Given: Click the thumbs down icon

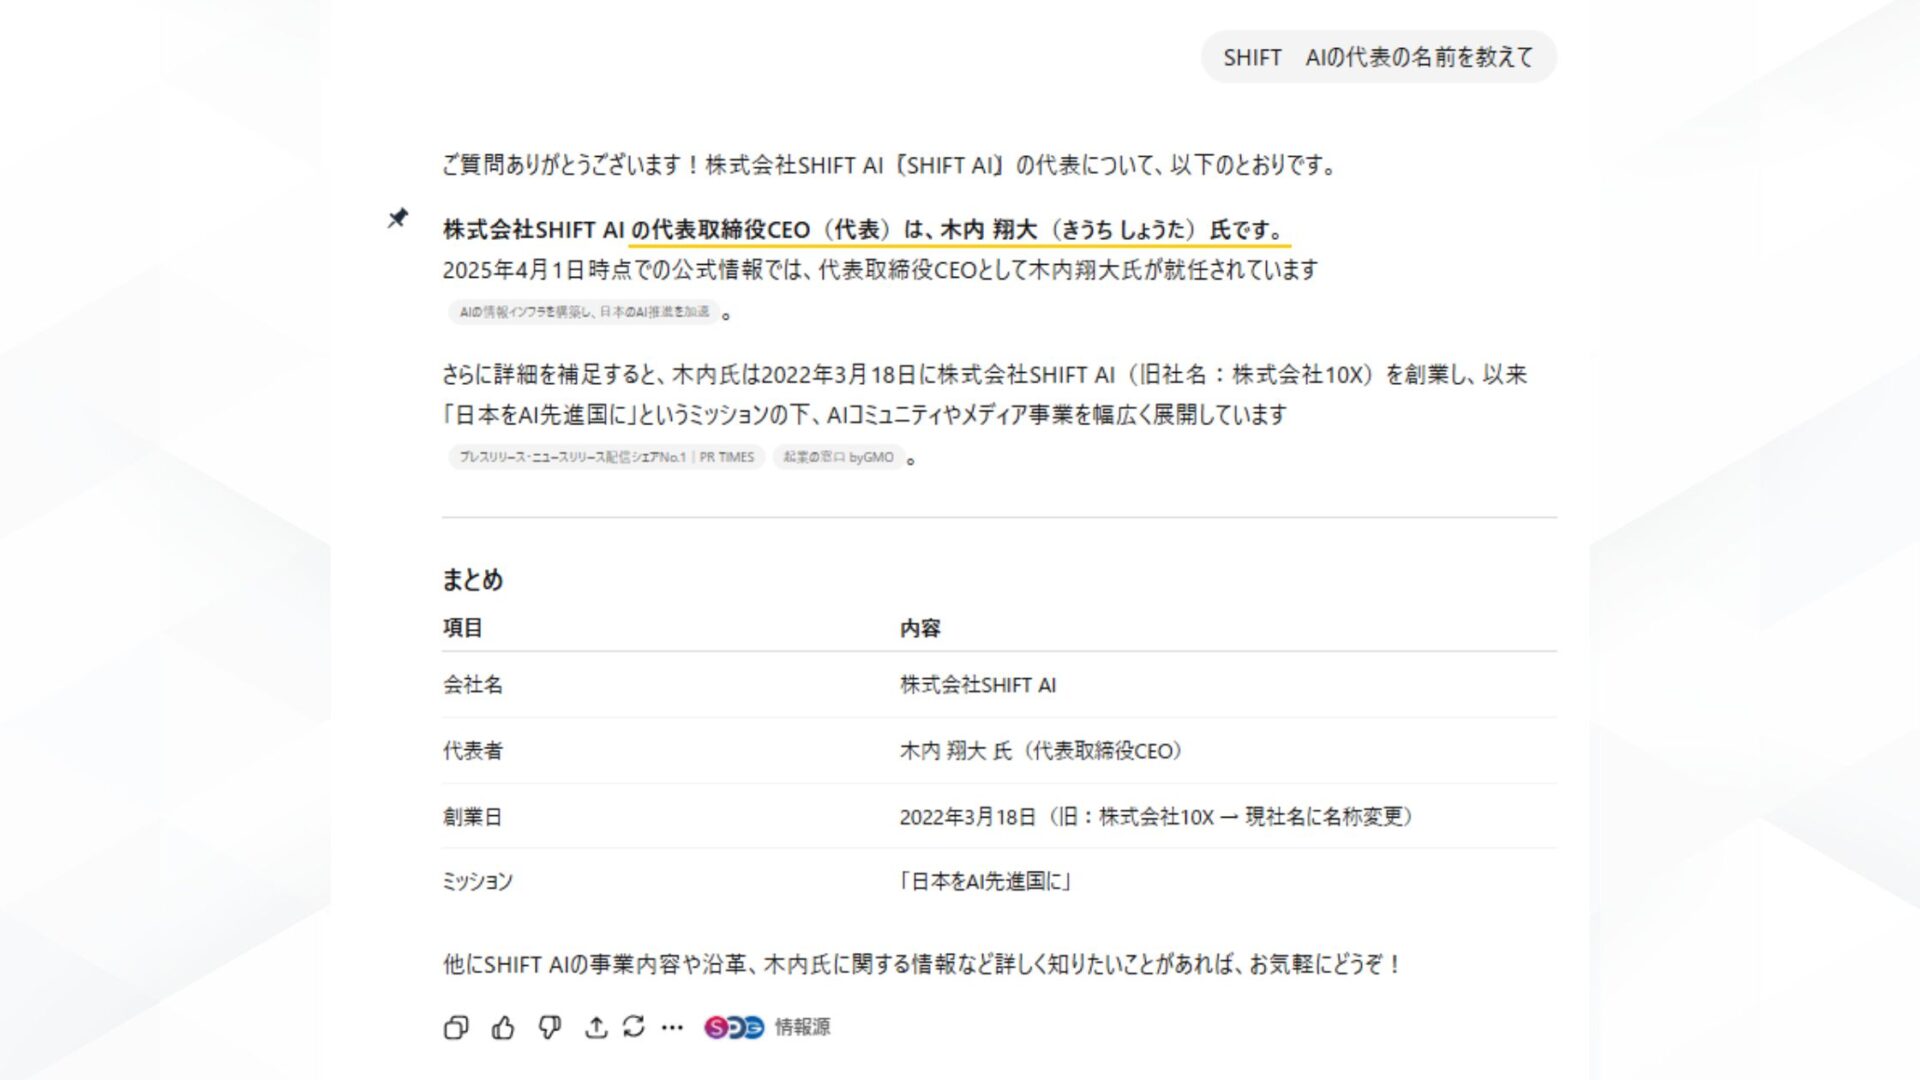Looking at the screenshot, I should [x=549, y=1027].
